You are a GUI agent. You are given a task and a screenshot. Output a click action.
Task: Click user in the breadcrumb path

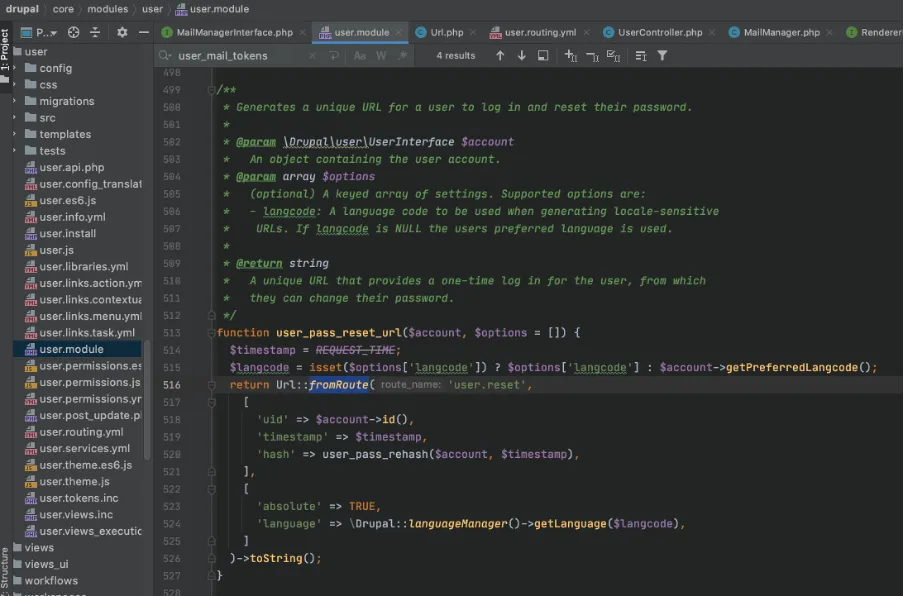152,9
